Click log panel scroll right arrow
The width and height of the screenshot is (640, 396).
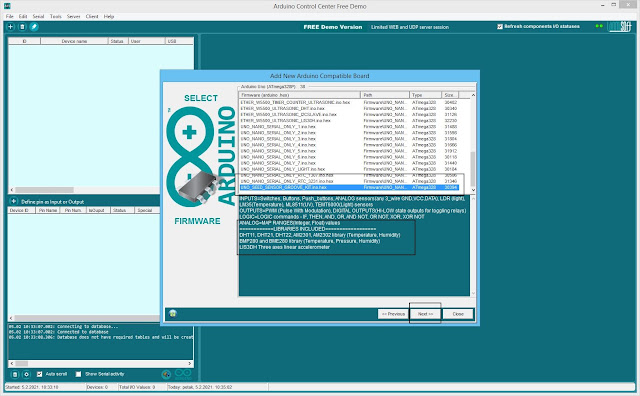190,363
